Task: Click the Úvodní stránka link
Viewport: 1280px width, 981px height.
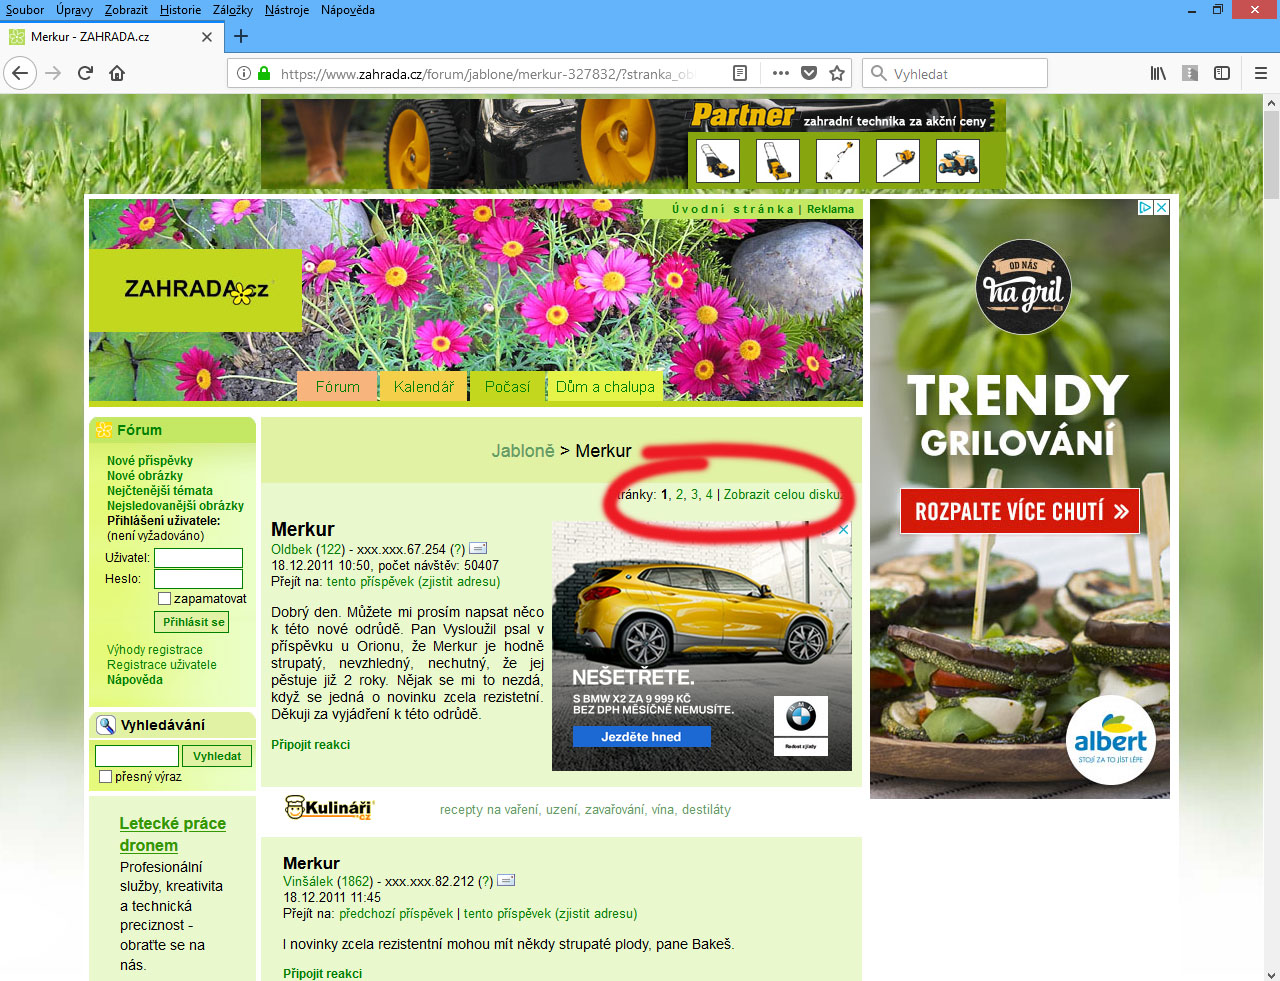Action: [x=732, y=209]
